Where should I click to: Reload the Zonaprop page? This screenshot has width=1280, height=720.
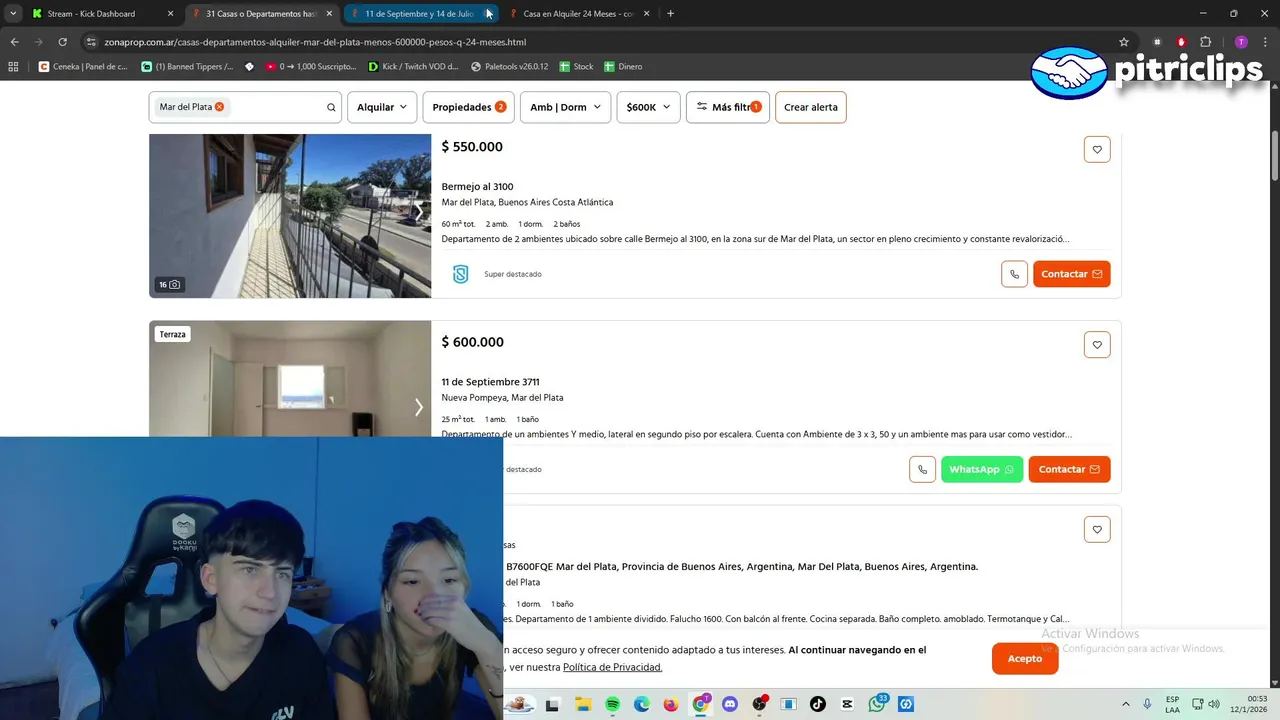click(x=62, y=42)
